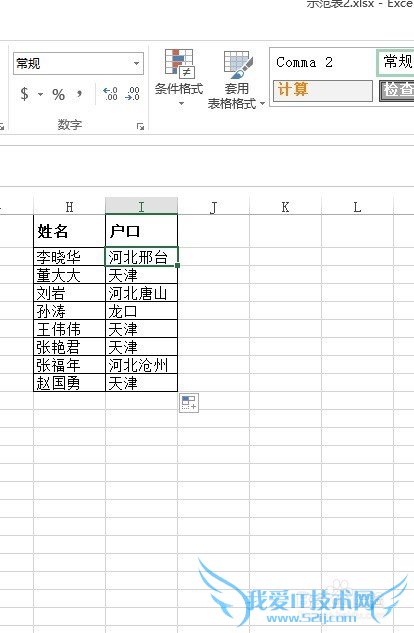This screenshot has height=633, width=414.
Task: Select cell containing 孙涛
Action: (x=69, y=311)
